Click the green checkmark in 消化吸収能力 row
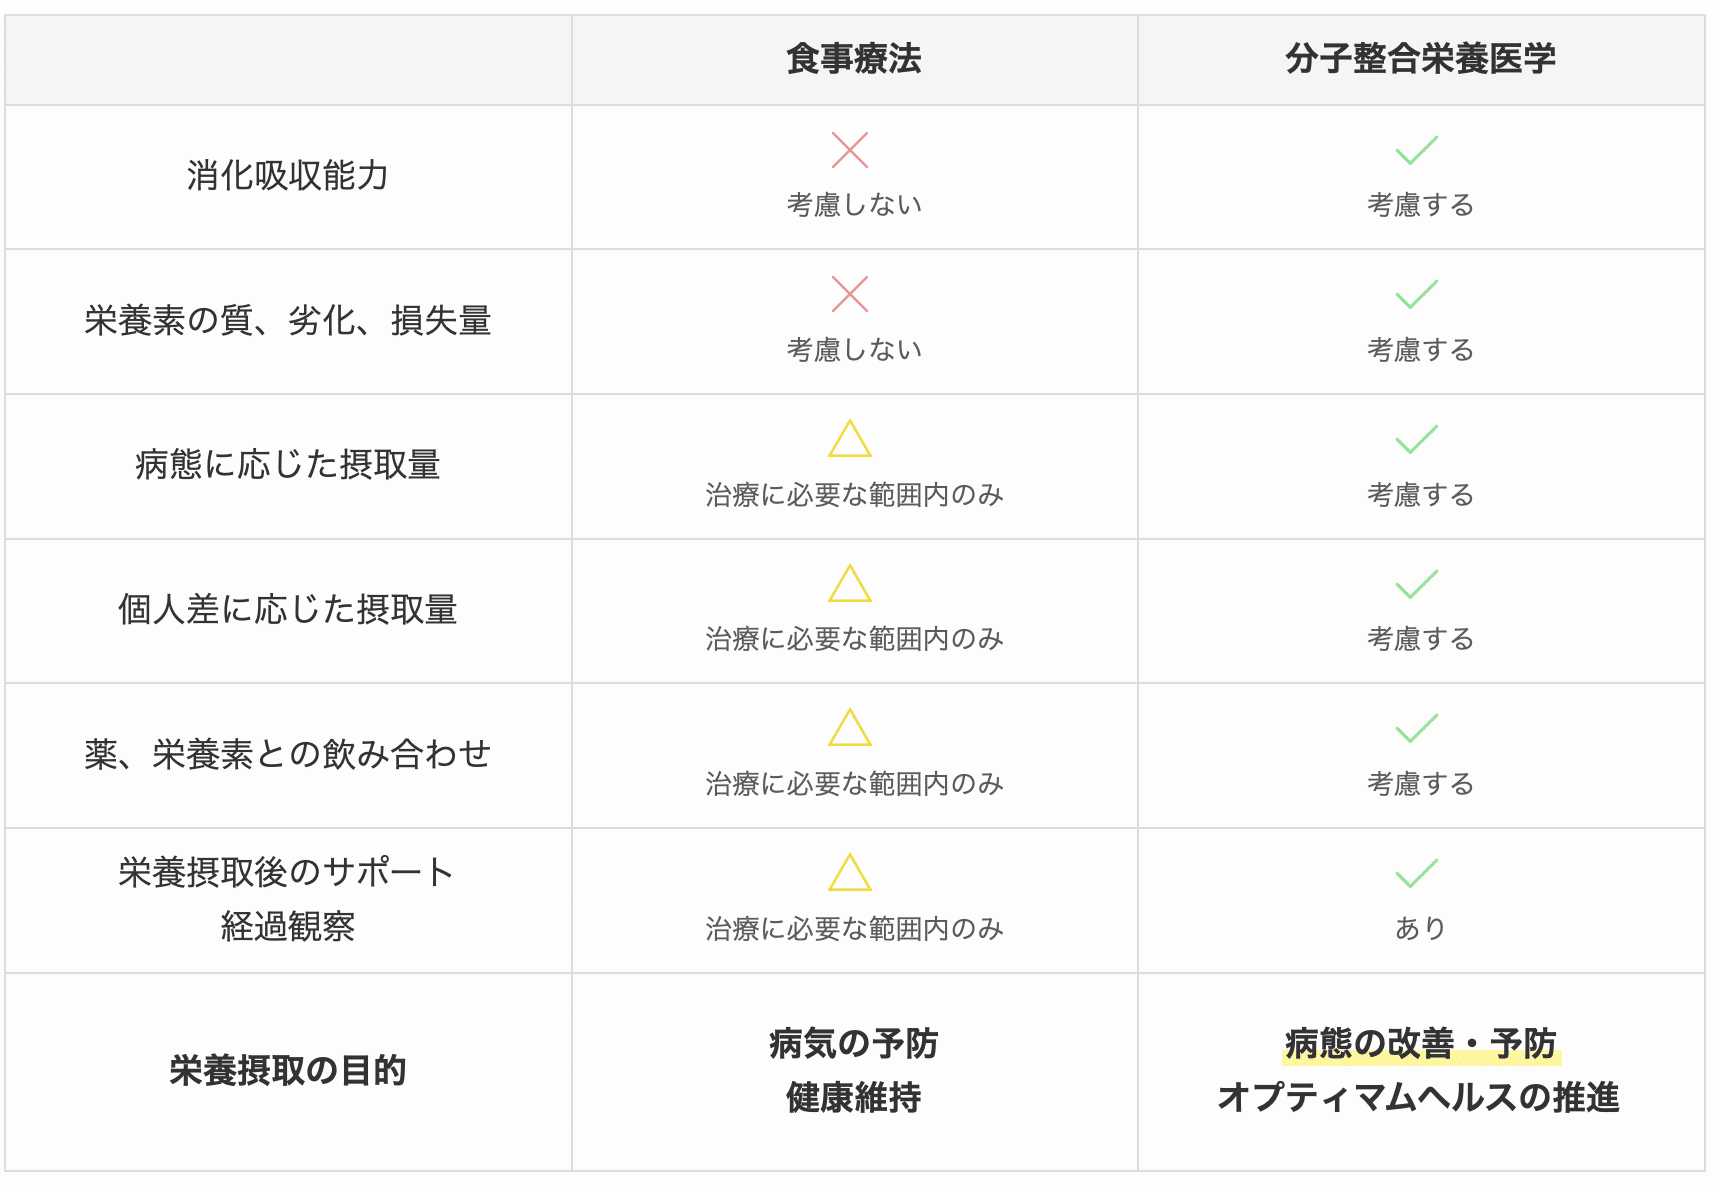Viewport: 1718px width, 1192px height. (1416, 151)
